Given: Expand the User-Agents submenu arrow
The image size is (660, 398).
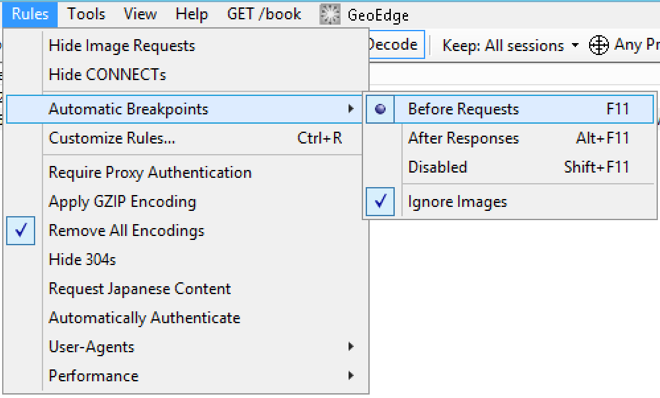Looking at the screenshot, I should [351, 347].
